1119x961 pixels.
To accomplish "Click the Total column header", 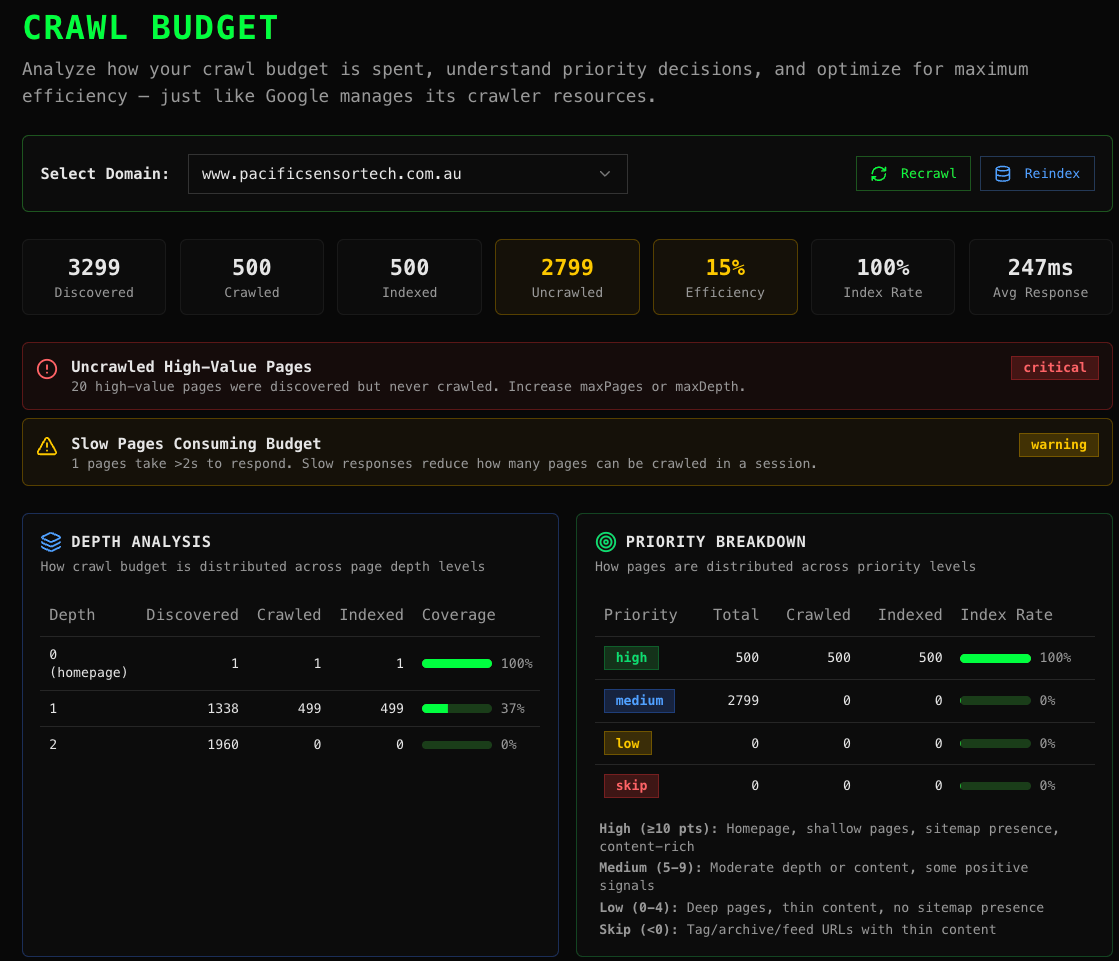I will 736,615.
